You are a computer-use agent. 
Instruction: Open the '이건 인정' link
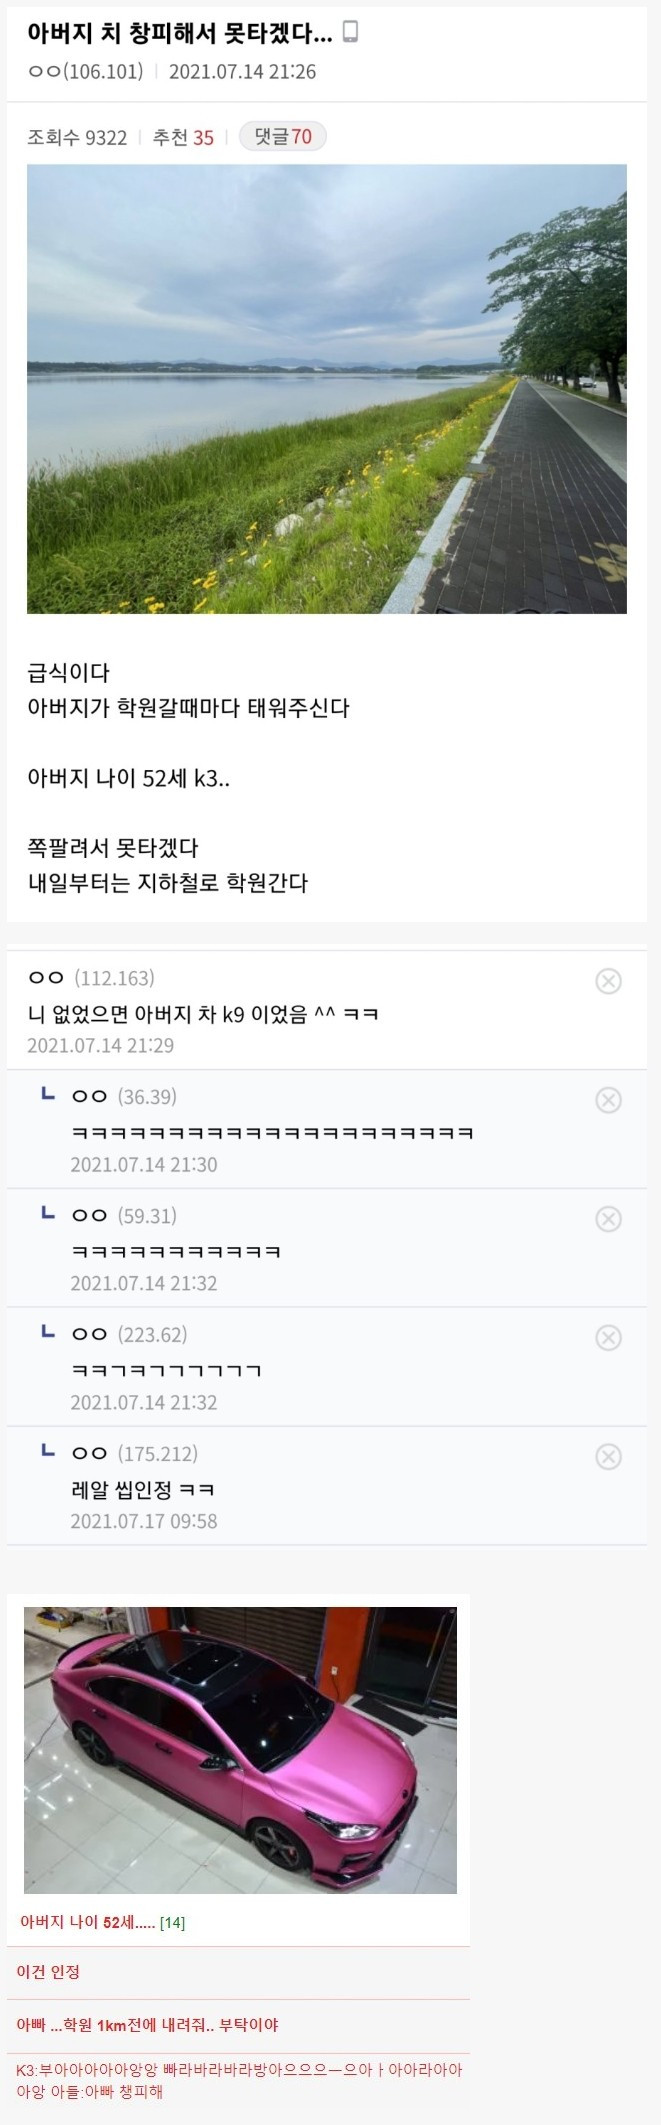[48, 1972]
